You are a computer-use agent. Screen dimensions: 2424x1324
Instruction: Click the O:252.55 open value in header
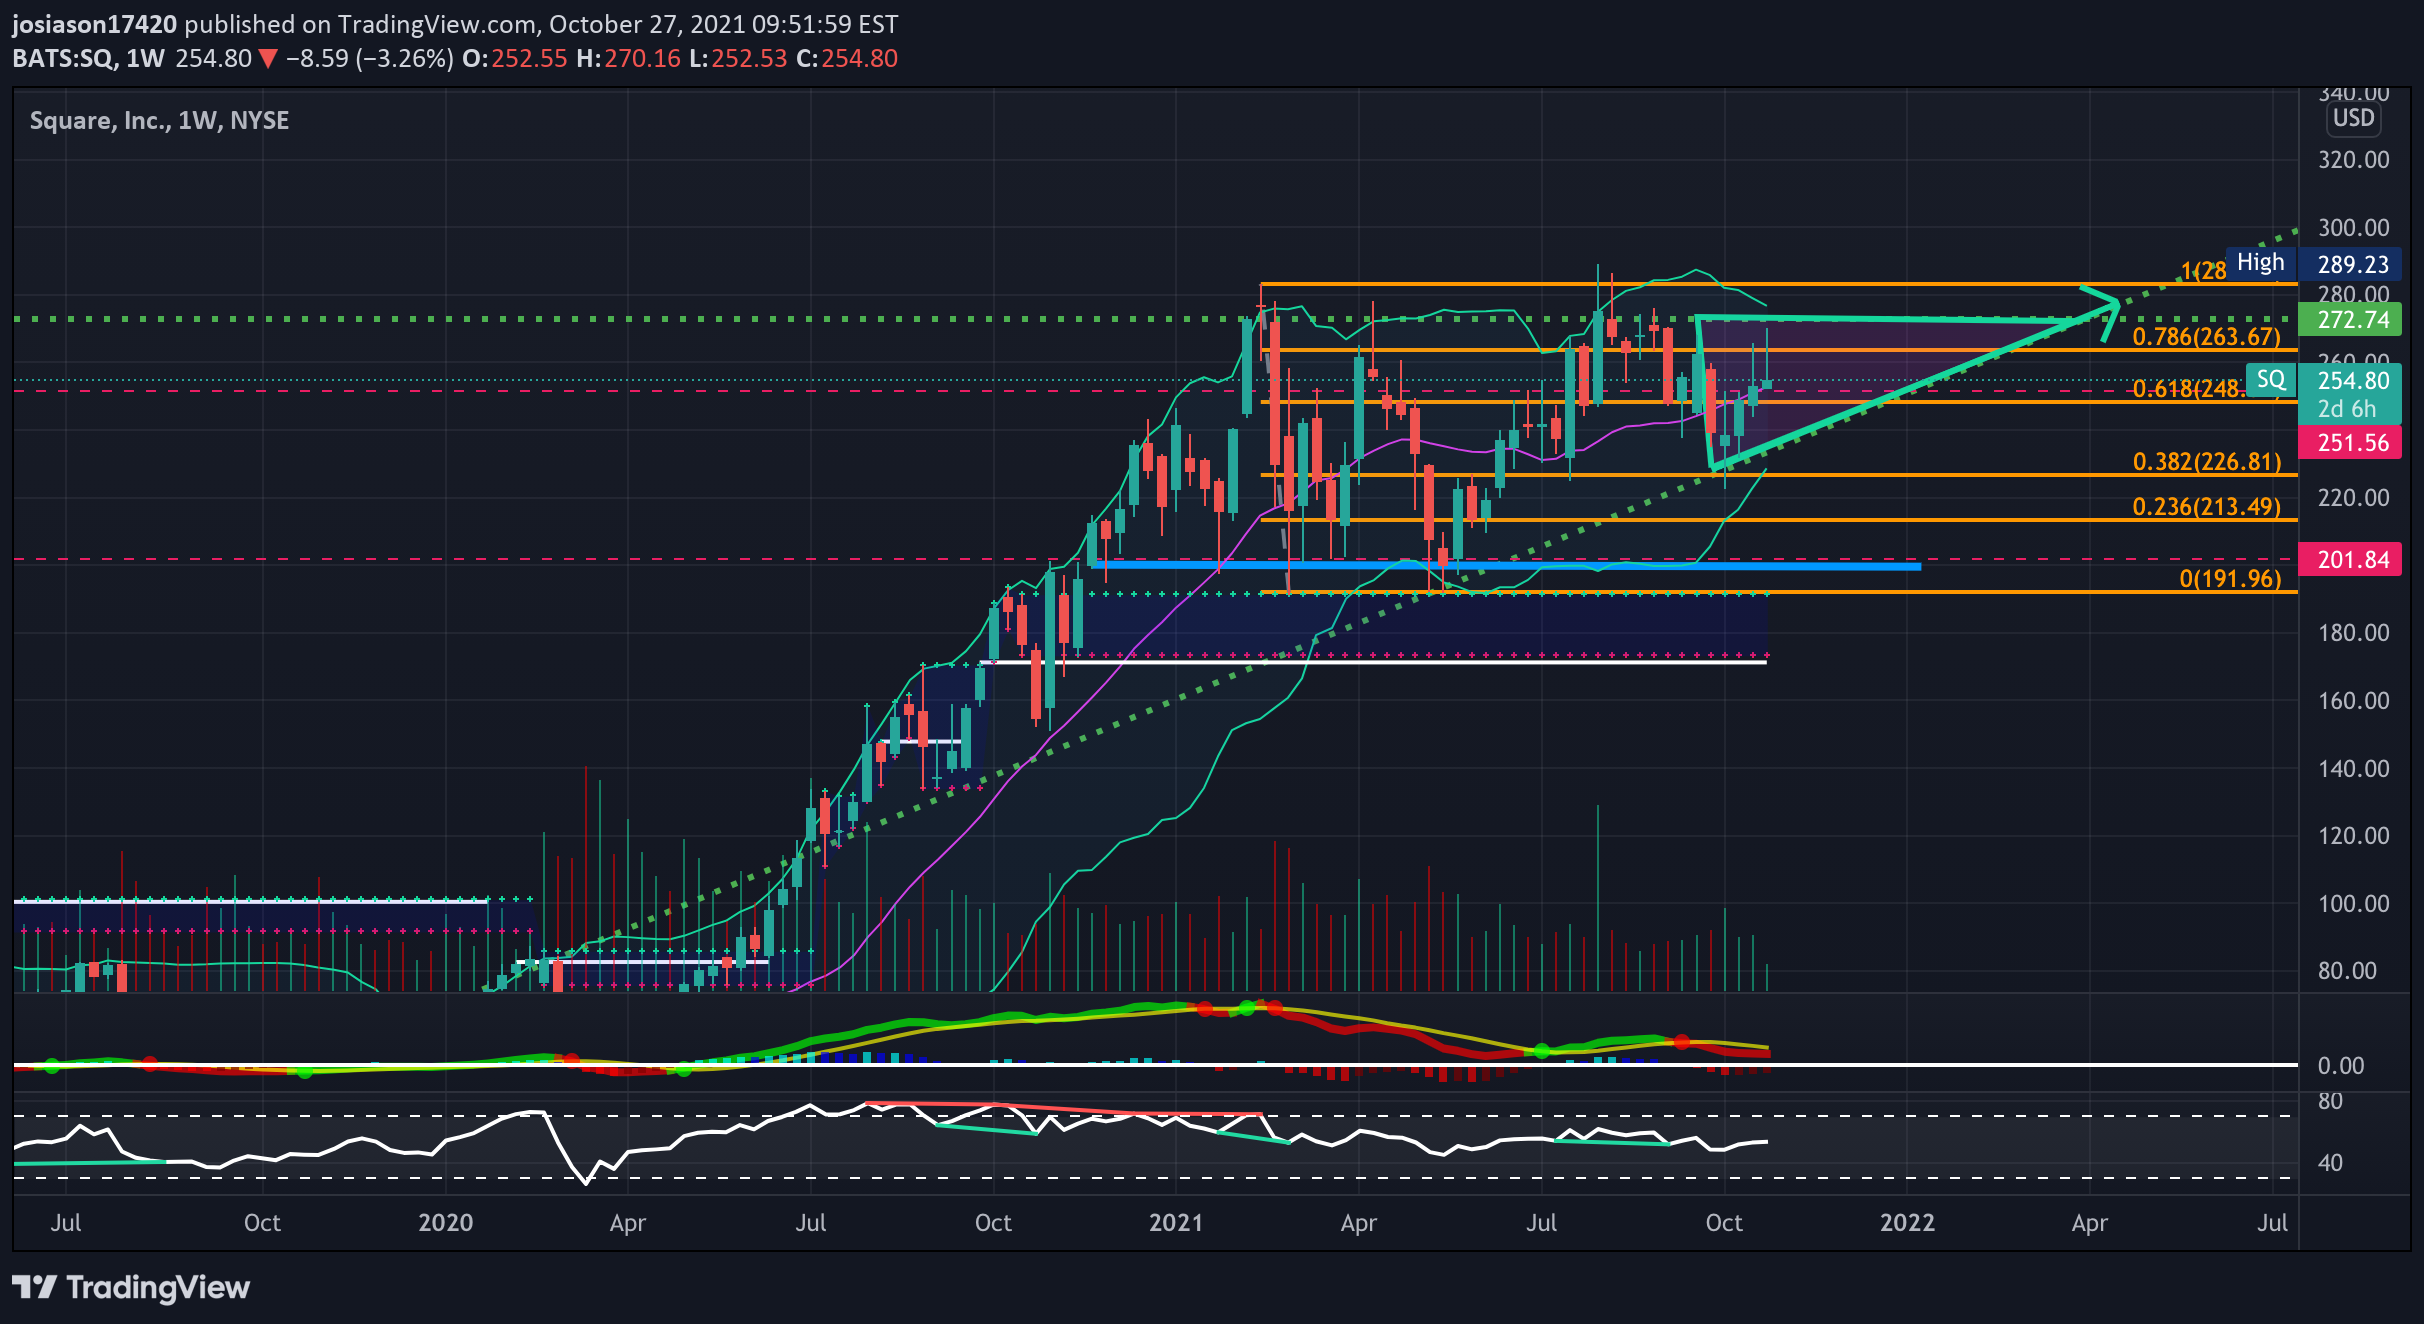pos(515,58)
